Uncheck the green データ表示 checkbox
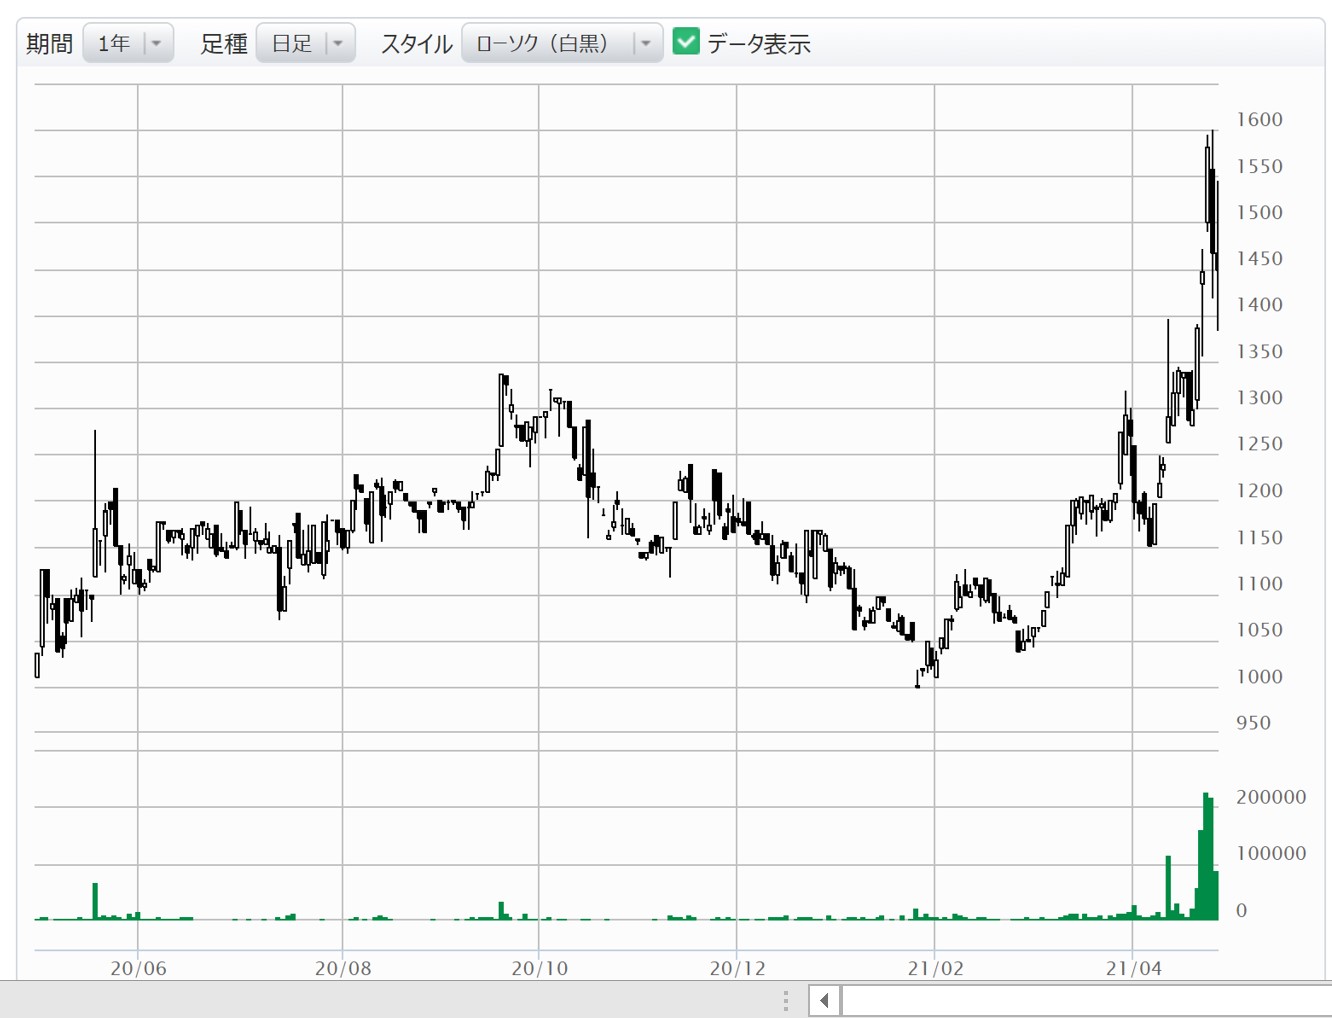 tap(686, 42)
